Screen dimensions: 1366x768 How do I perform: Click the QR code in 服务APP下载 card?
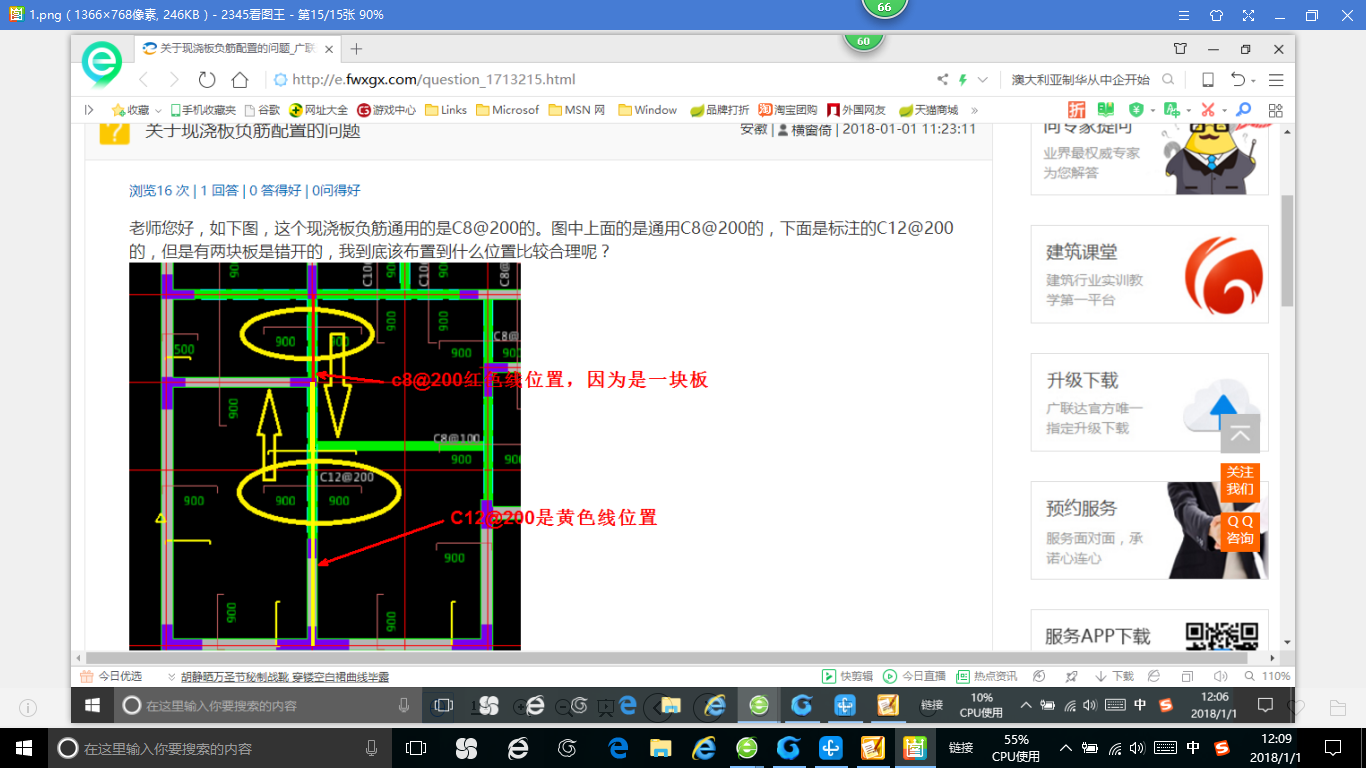click(x=1221, y=634)
